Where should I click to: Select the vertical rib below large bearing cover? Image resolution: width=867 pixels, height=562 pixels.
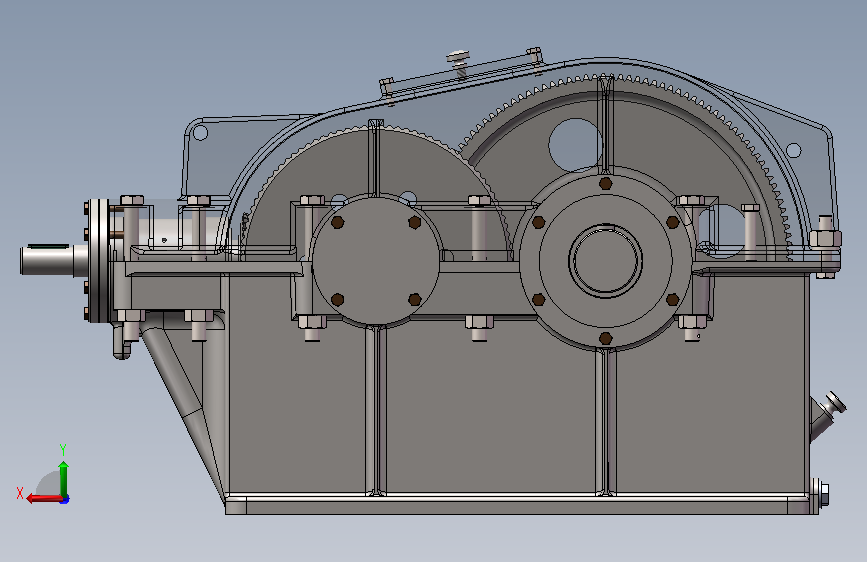click(x=606, y=423)
